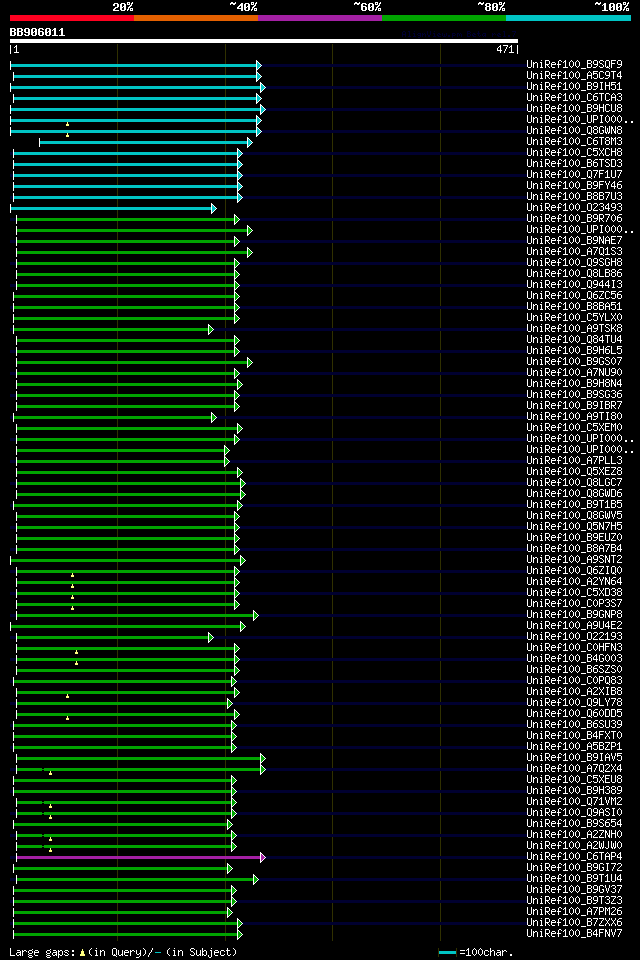Select the UniRef100_Q944I3 label

click(574, 285)
